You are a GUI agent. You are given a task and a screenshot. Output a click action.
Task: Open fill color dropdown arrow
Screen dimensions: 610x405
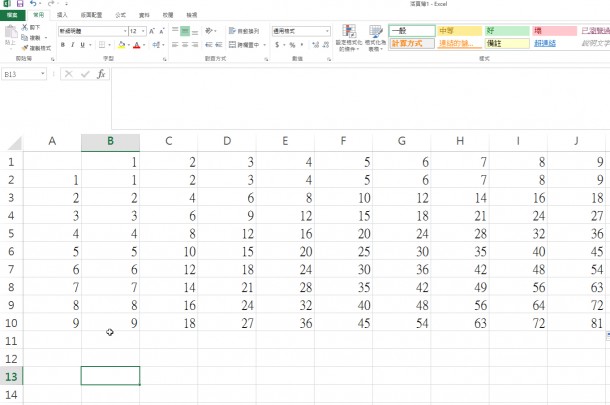(x=129, y=45)
